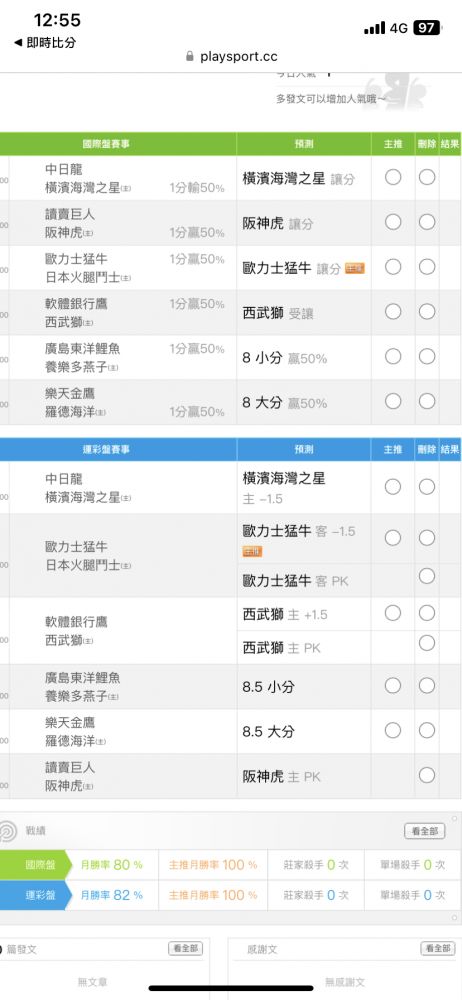Select the green 國際盤 record tab

[35, 865]
